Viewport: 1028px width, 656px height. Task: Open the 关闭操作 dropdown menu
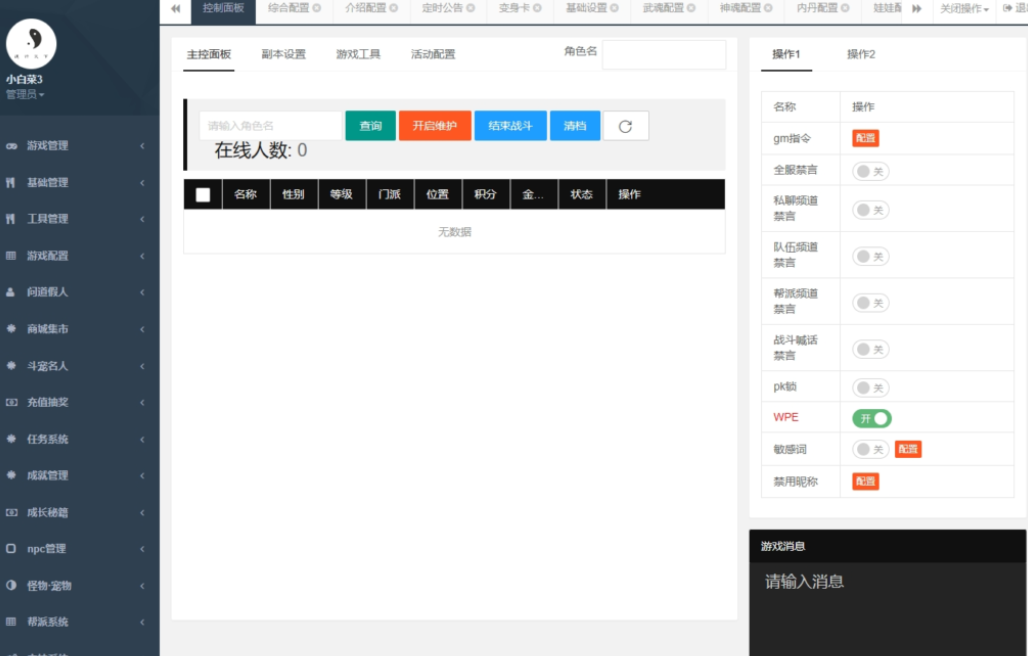click(x=963, y=10)
